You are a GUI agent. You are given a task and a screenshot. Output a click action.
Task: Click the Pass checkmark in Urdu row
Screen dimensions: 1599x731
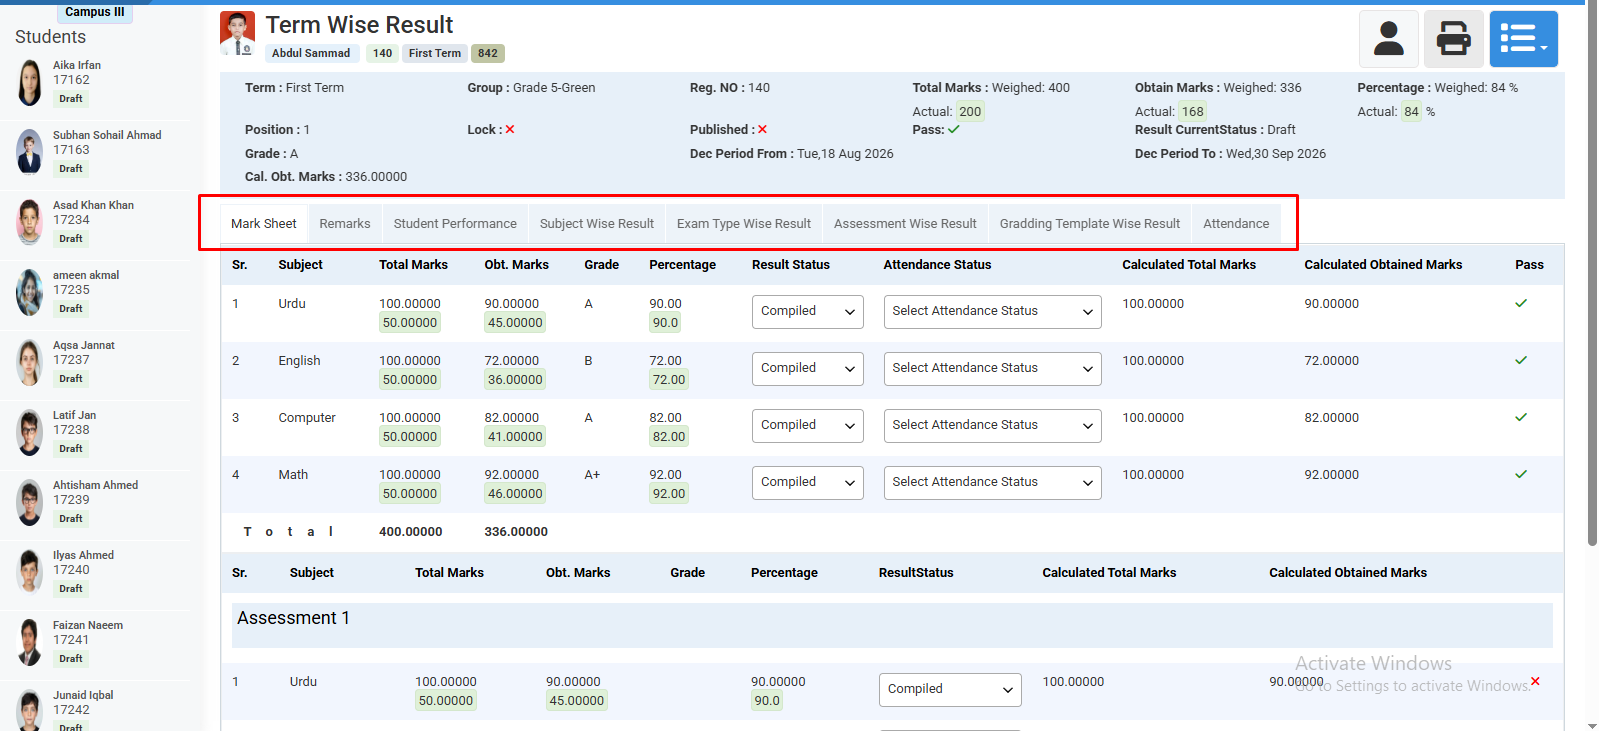1521,303
